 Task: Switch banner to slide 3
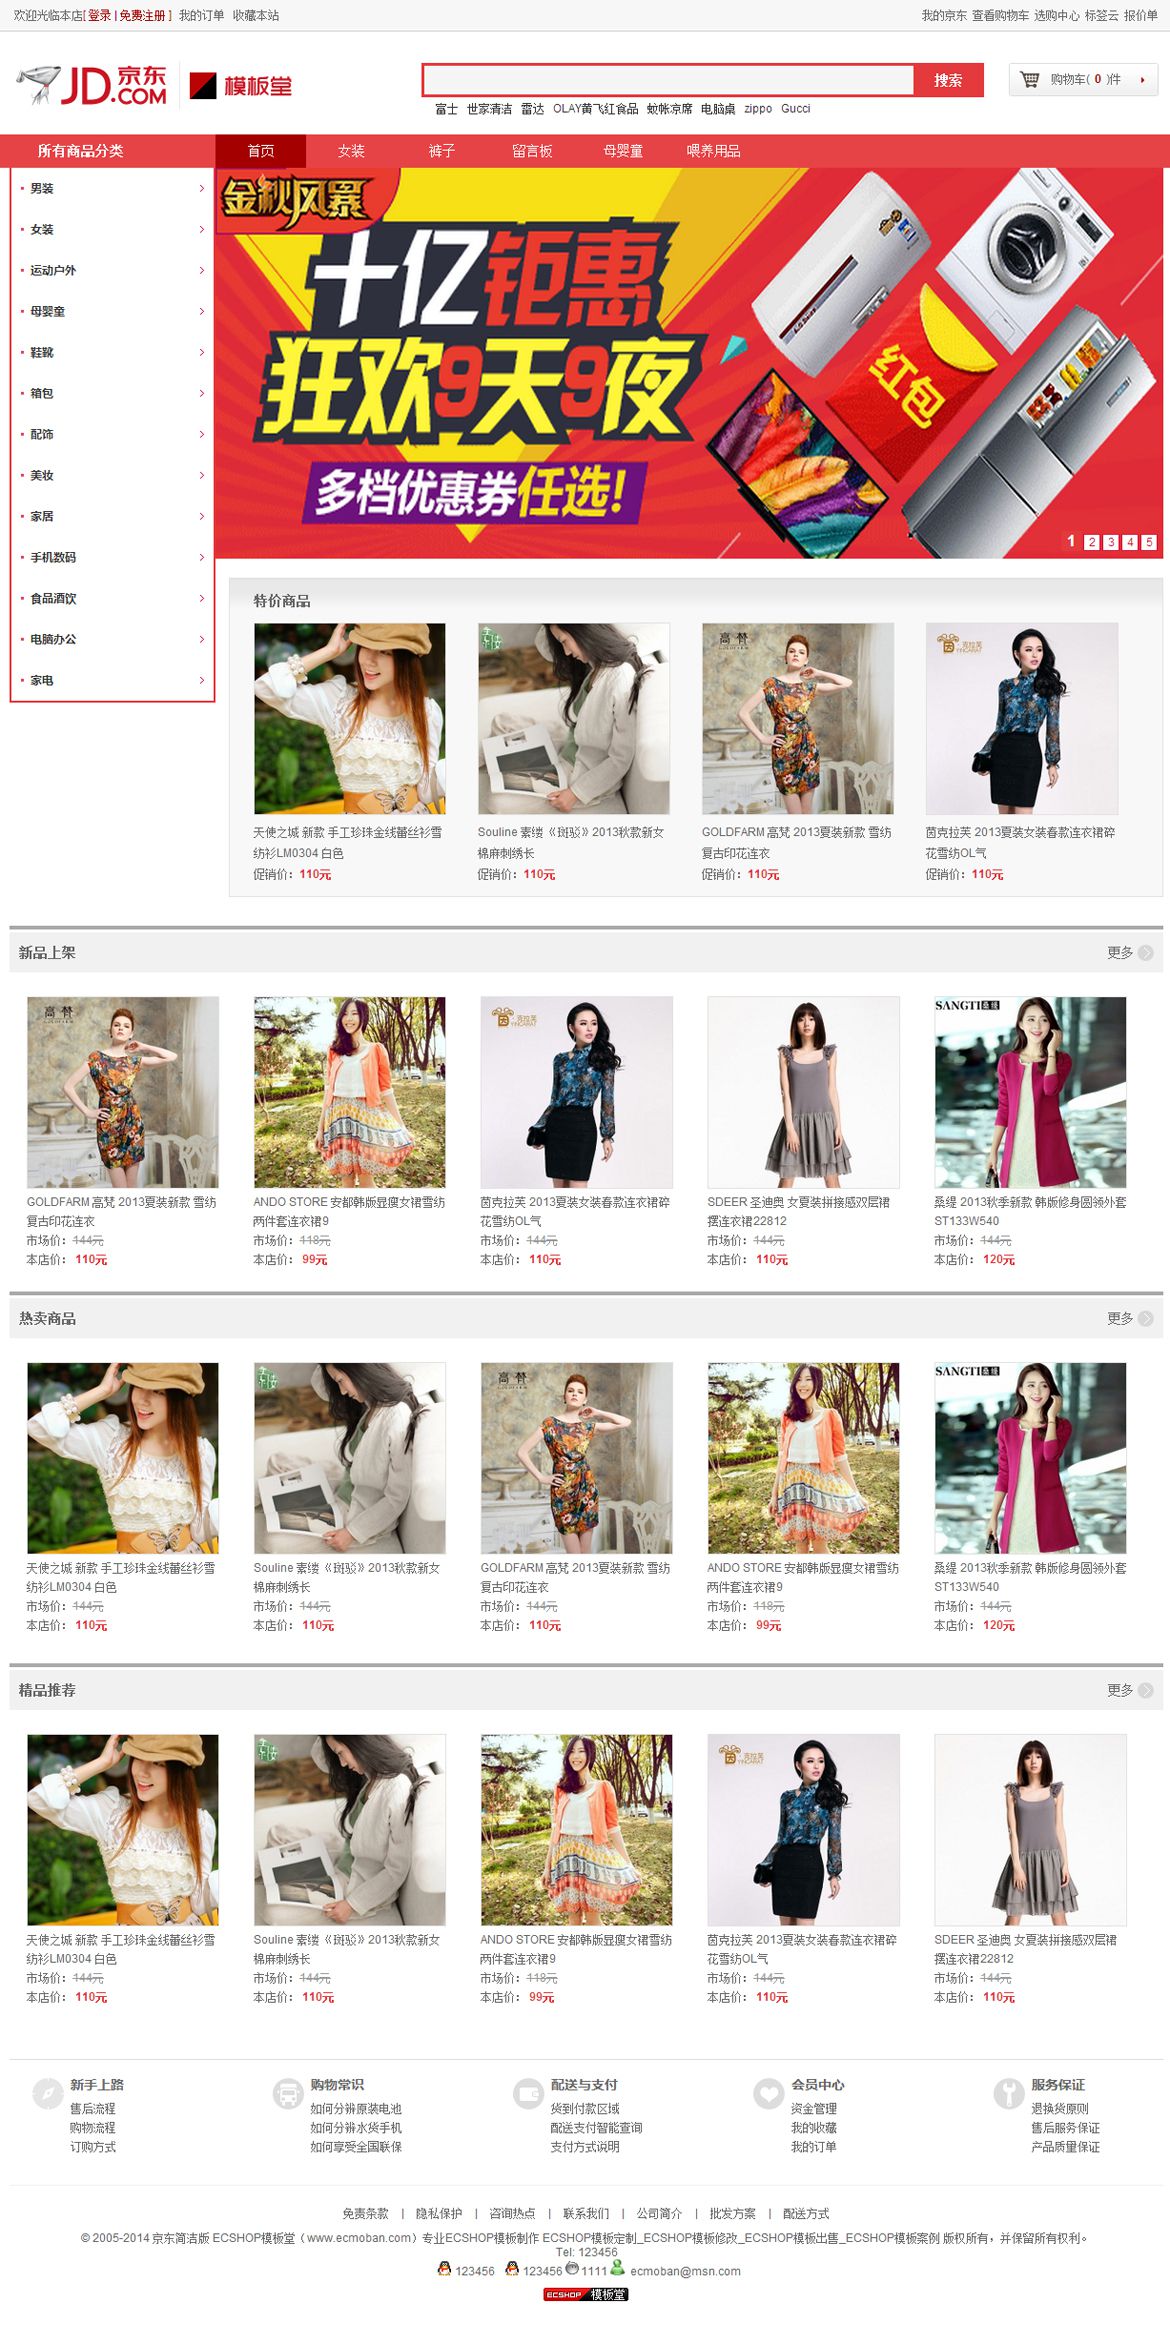[1111, 542]
